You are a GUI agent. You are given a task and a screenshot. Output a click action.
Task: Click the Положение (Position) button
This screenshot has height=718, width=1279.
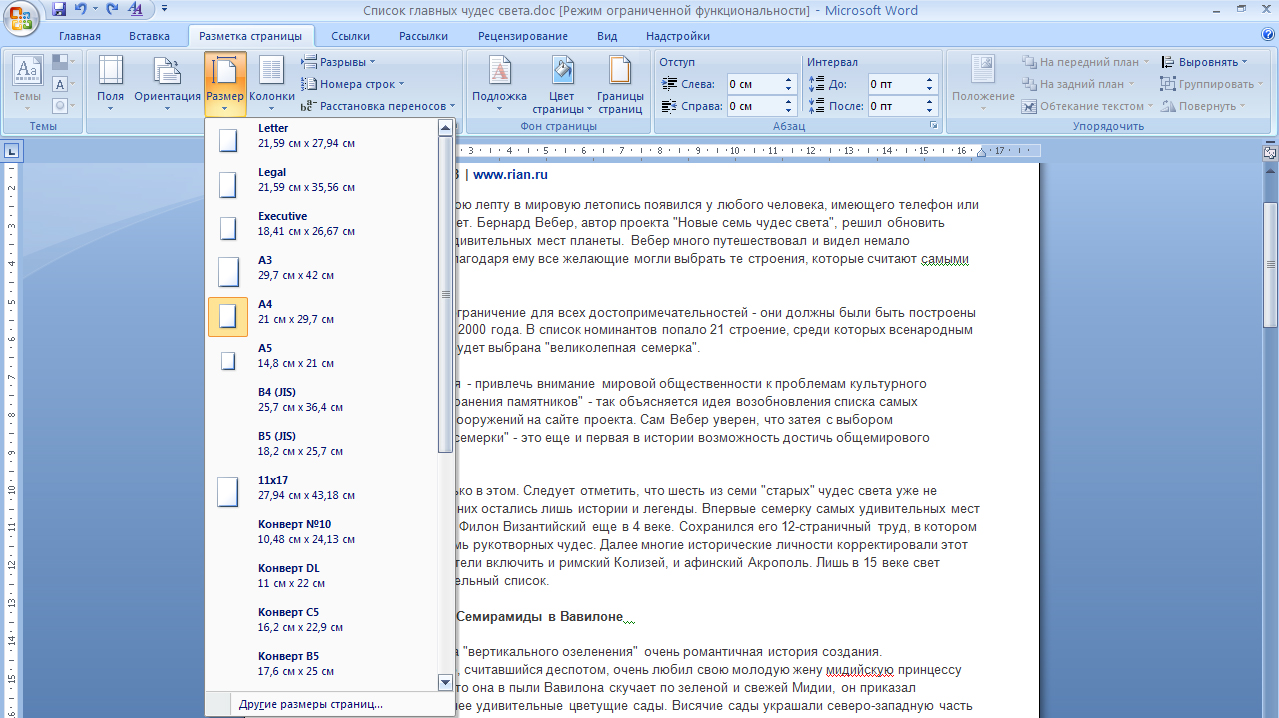click(983, 84)
